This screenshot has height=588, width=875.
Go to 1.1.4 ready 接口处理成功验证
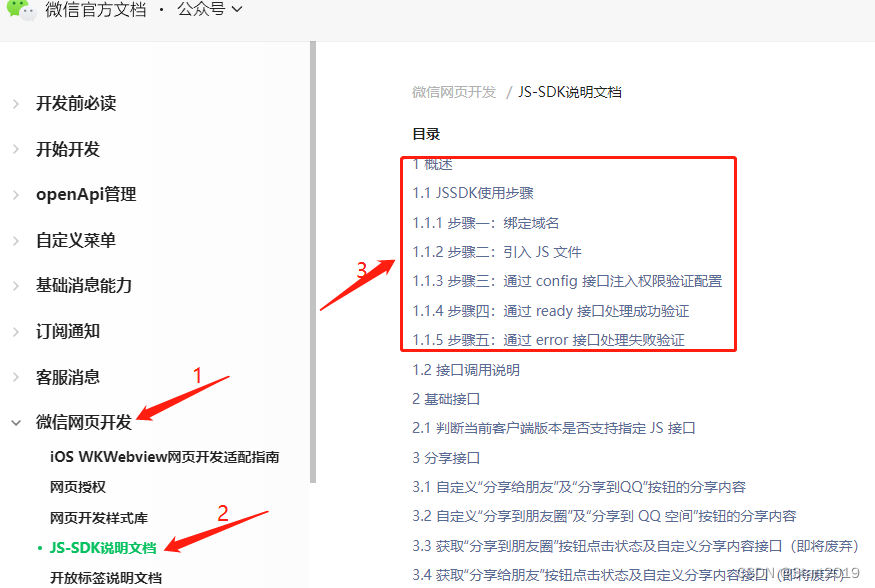tap(551, 311)
